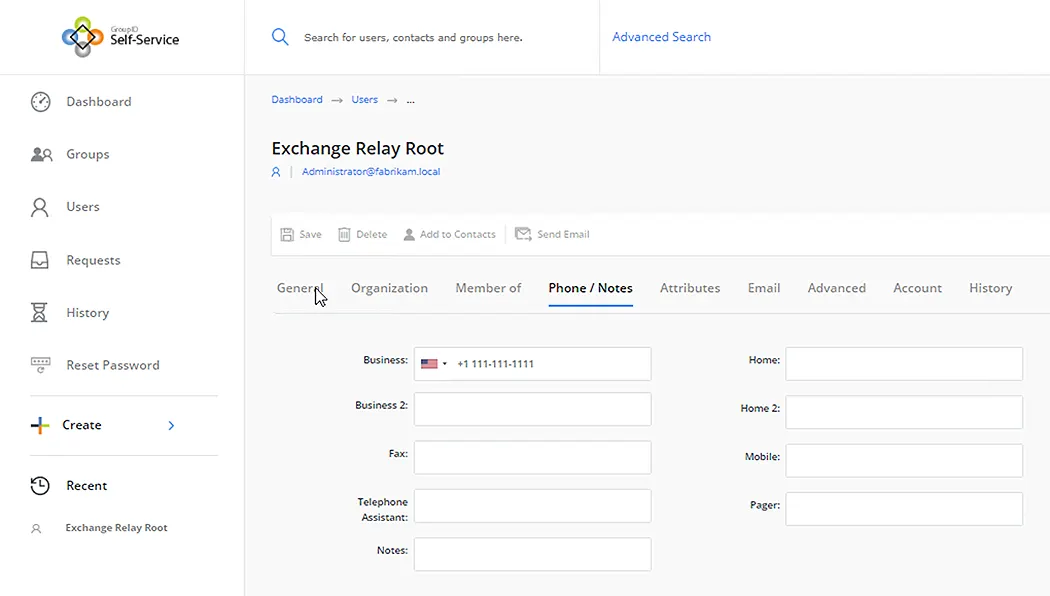Screen dimensions: 1050x596
Task: Click the Telephone Assistant input field
Action: [532, 506]
